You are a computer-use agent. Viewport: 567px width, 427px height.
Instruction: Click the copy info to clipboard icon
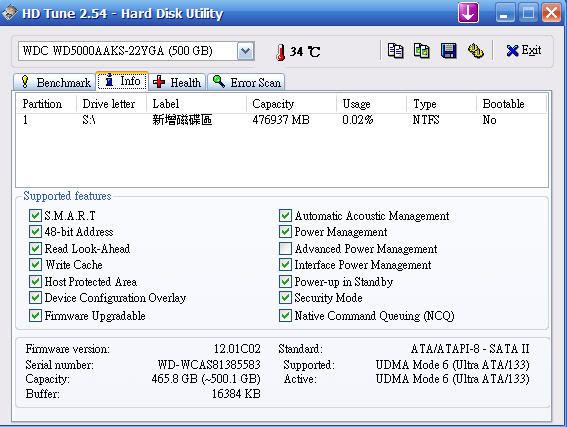(395, 51)
